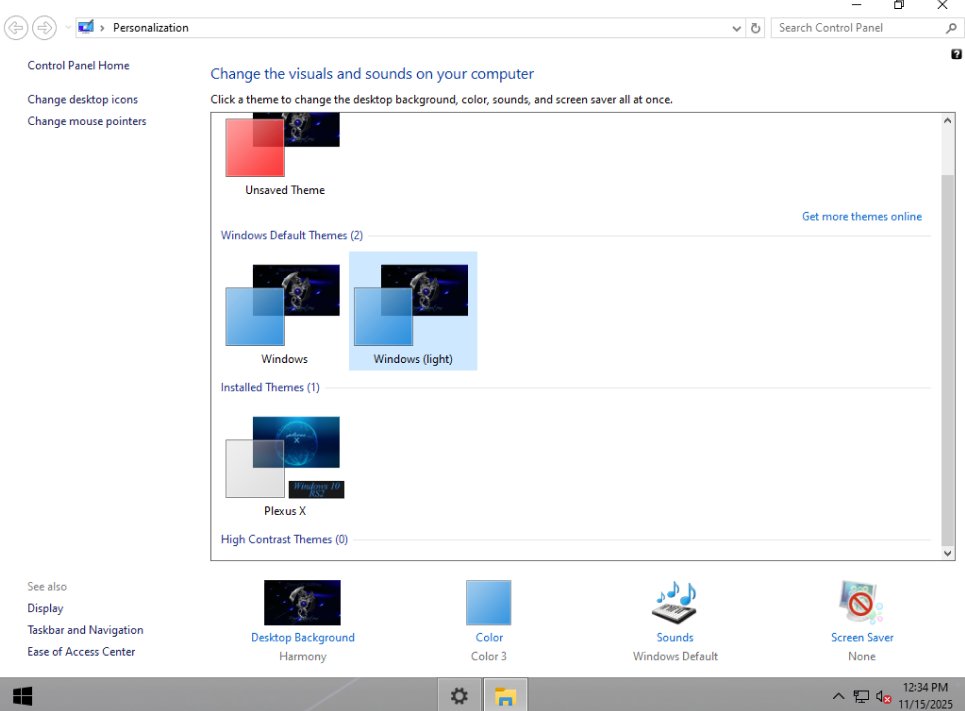
Task: Click Windows Default Themes (2) heading
Action: pos(292,235)
